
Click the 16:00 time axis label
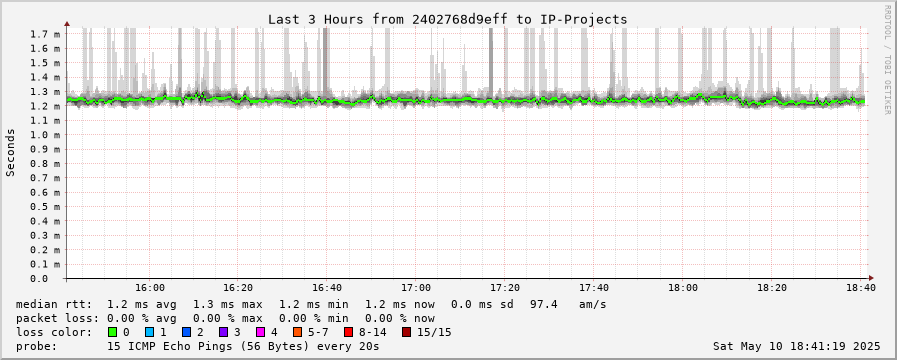(151, 288)
